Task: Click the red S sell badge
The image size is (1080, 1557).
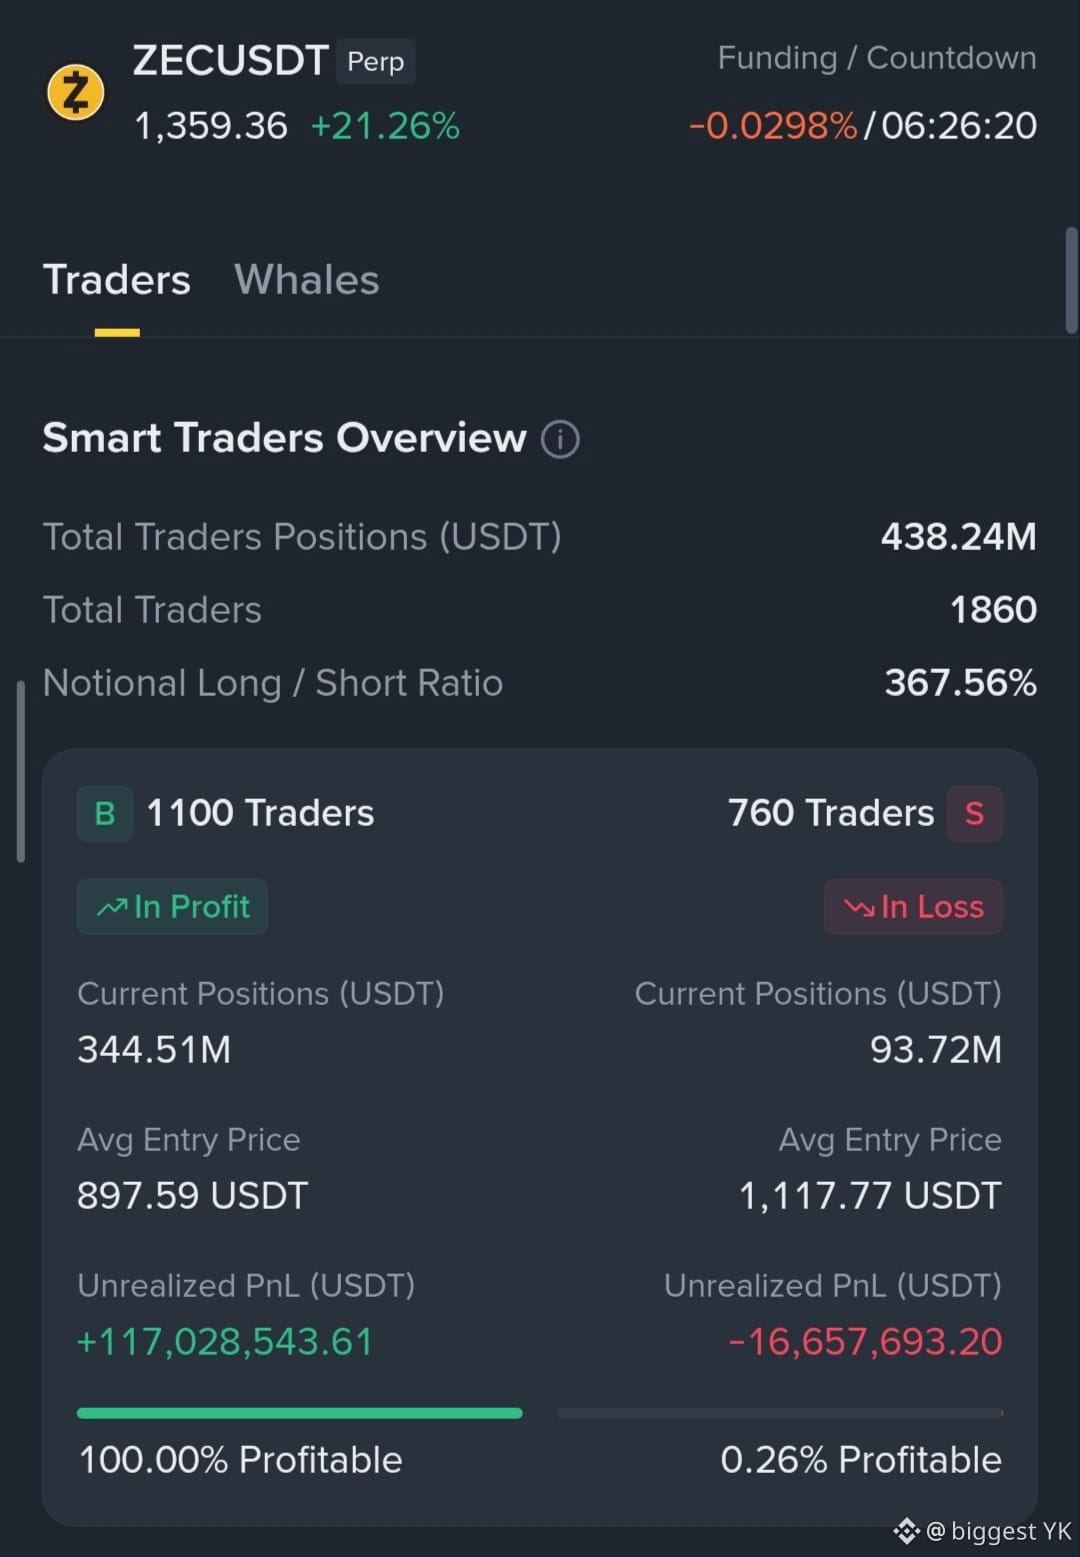Action: click(x=975, y=813)
